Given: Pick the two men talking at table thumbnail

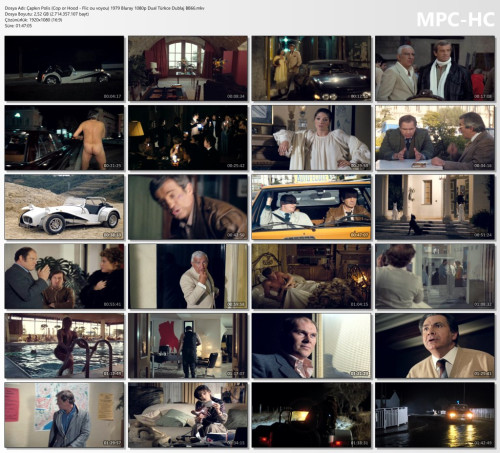Looking at the screenshot, I should (x=435, y=138).
